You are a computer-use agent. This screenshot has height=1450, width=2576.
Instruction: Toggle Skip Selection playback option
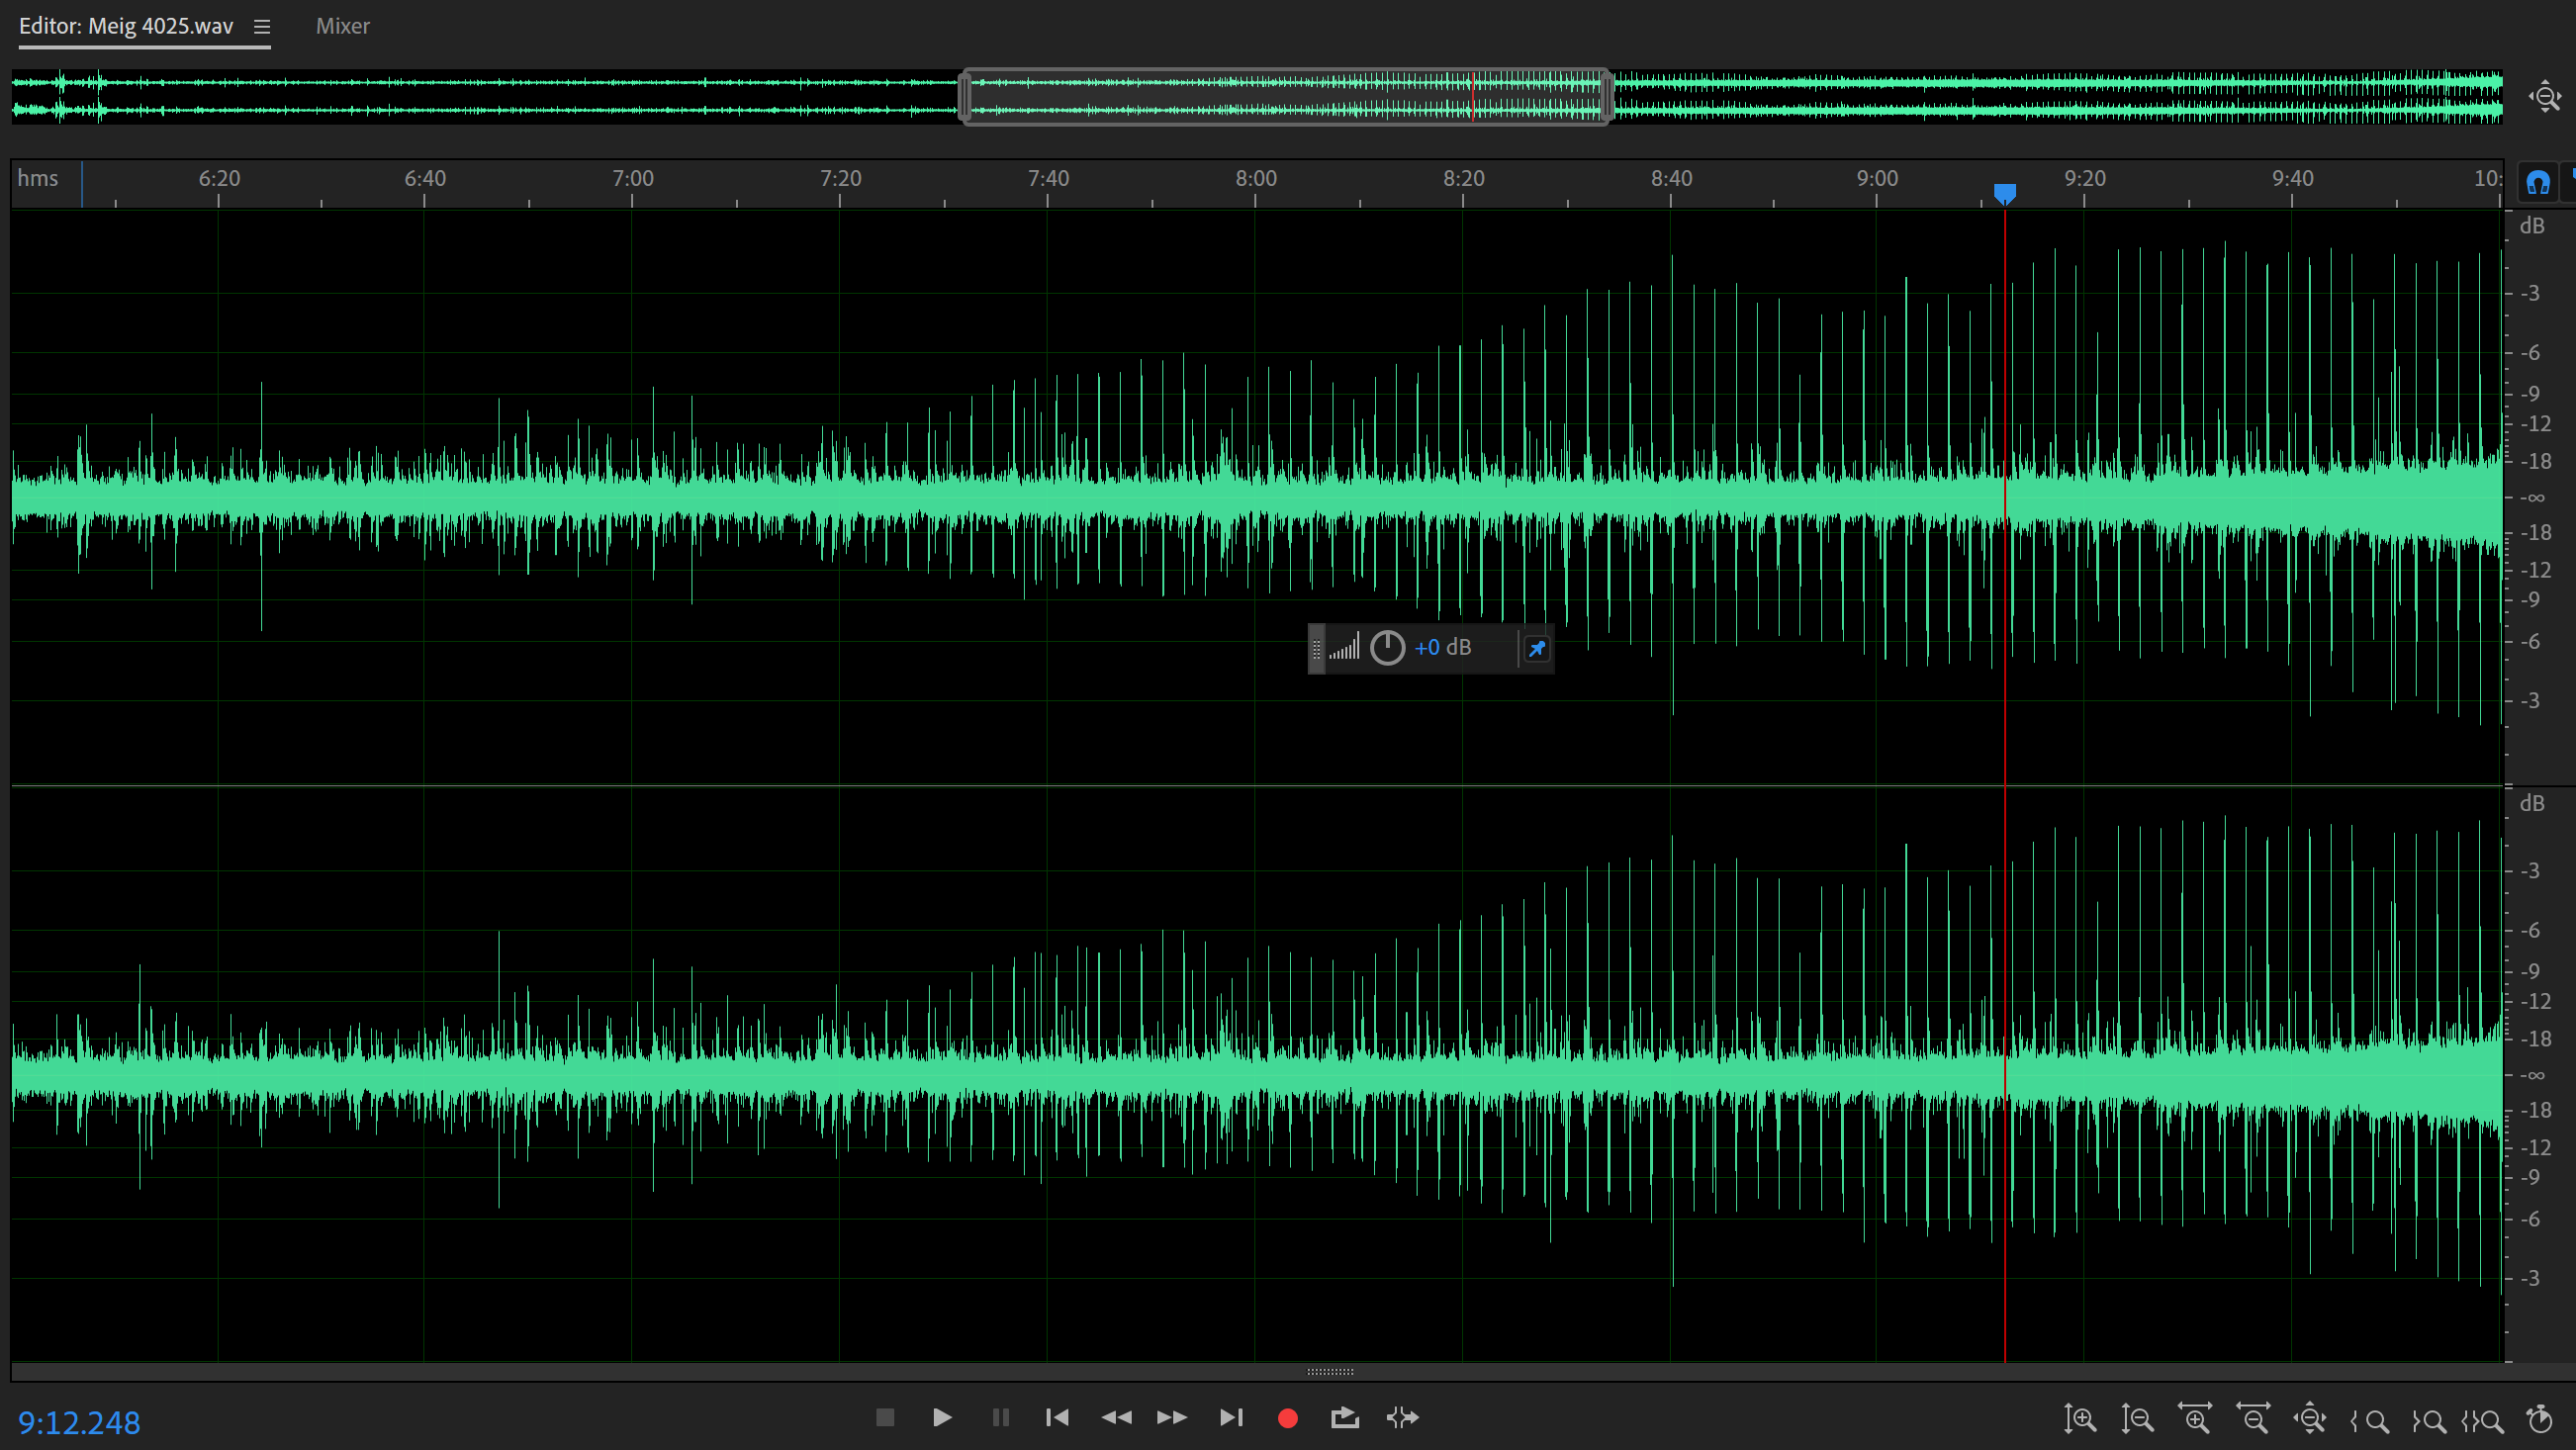tap(1402, 1417)
